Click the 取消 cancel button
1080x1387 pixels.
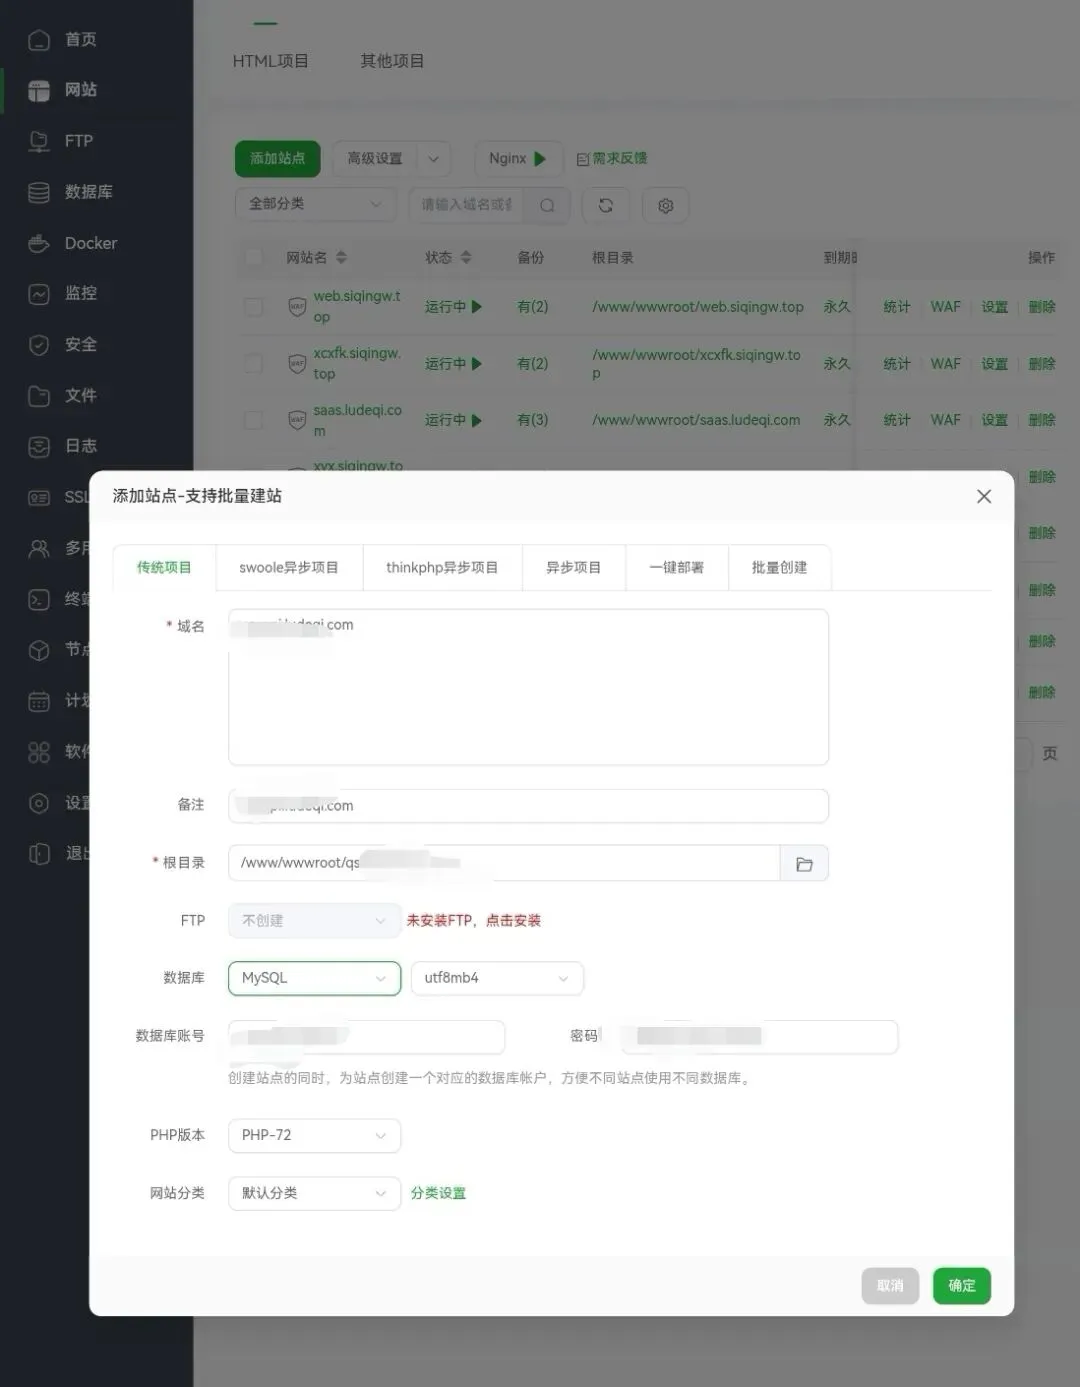pos(890,1286)
